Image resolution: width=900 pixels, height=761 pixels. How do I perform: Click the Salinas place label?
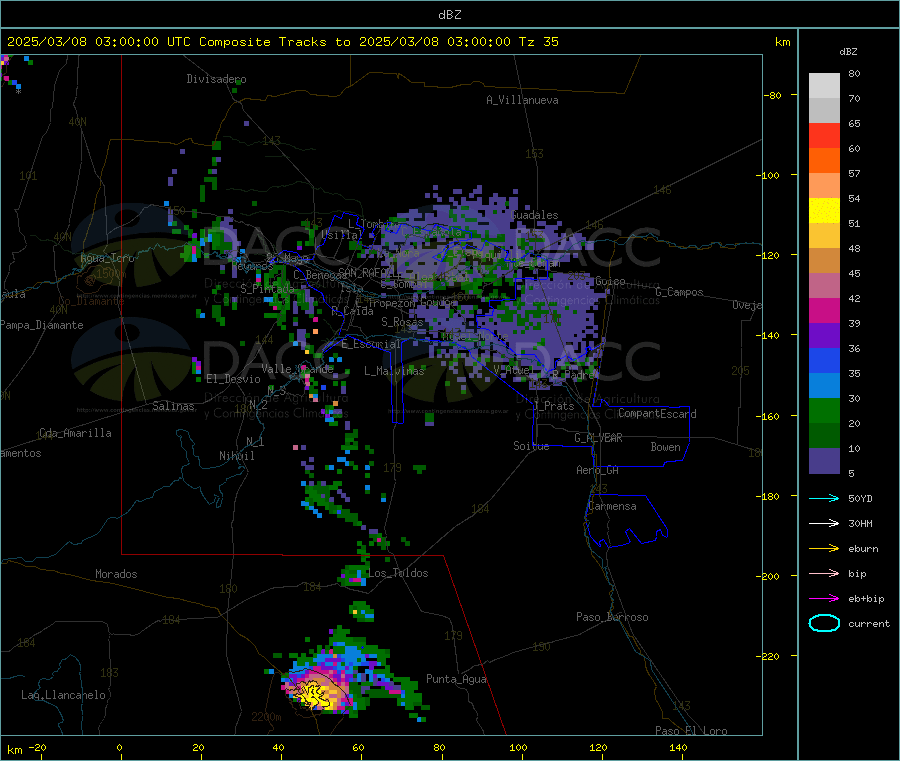point(173,406)
